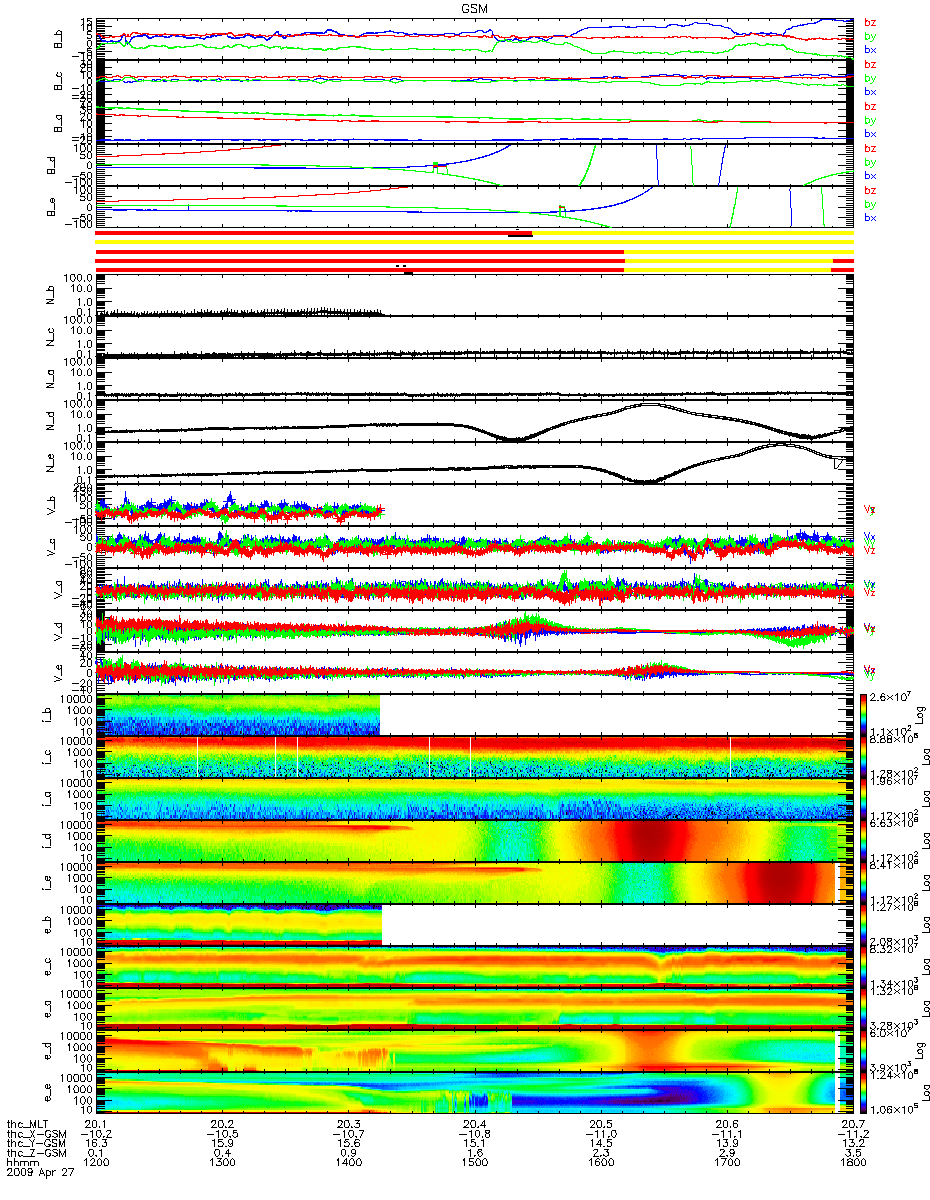Click the V_b velocity trace
Viewport: 930px width, 1200px height.
point(238,511)
